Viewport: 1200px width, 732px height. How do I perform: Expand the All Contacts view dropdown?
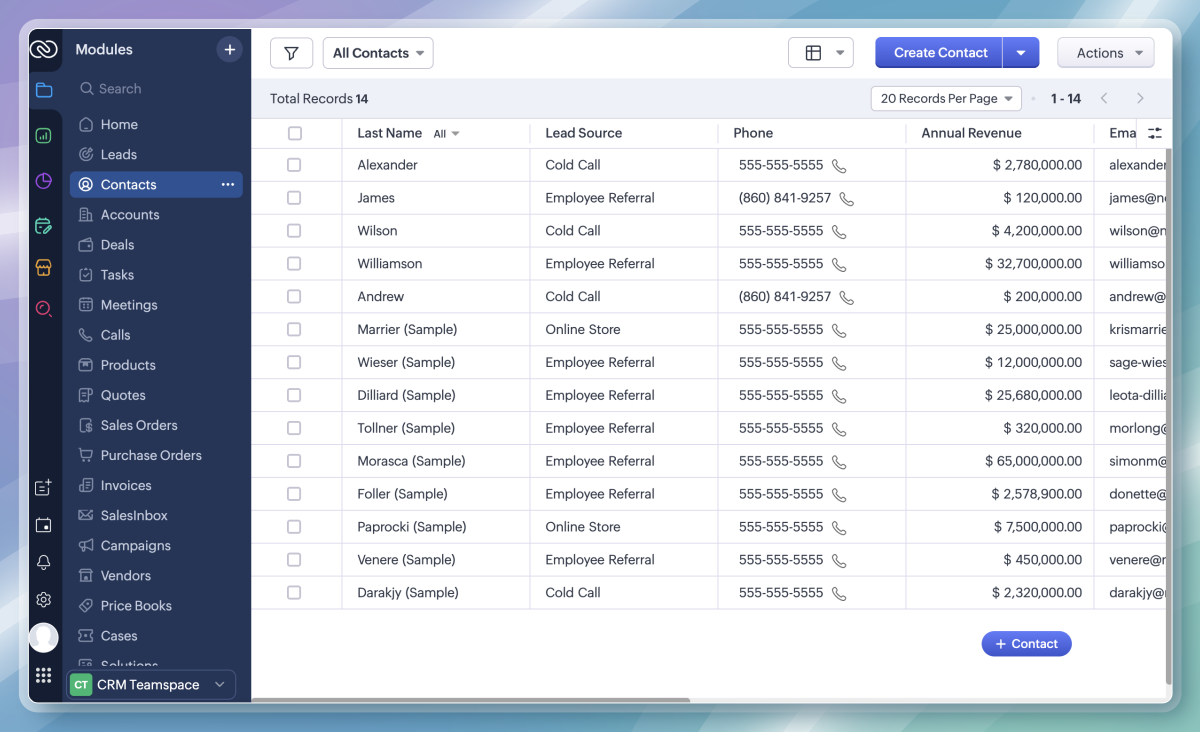pos(378,53)
